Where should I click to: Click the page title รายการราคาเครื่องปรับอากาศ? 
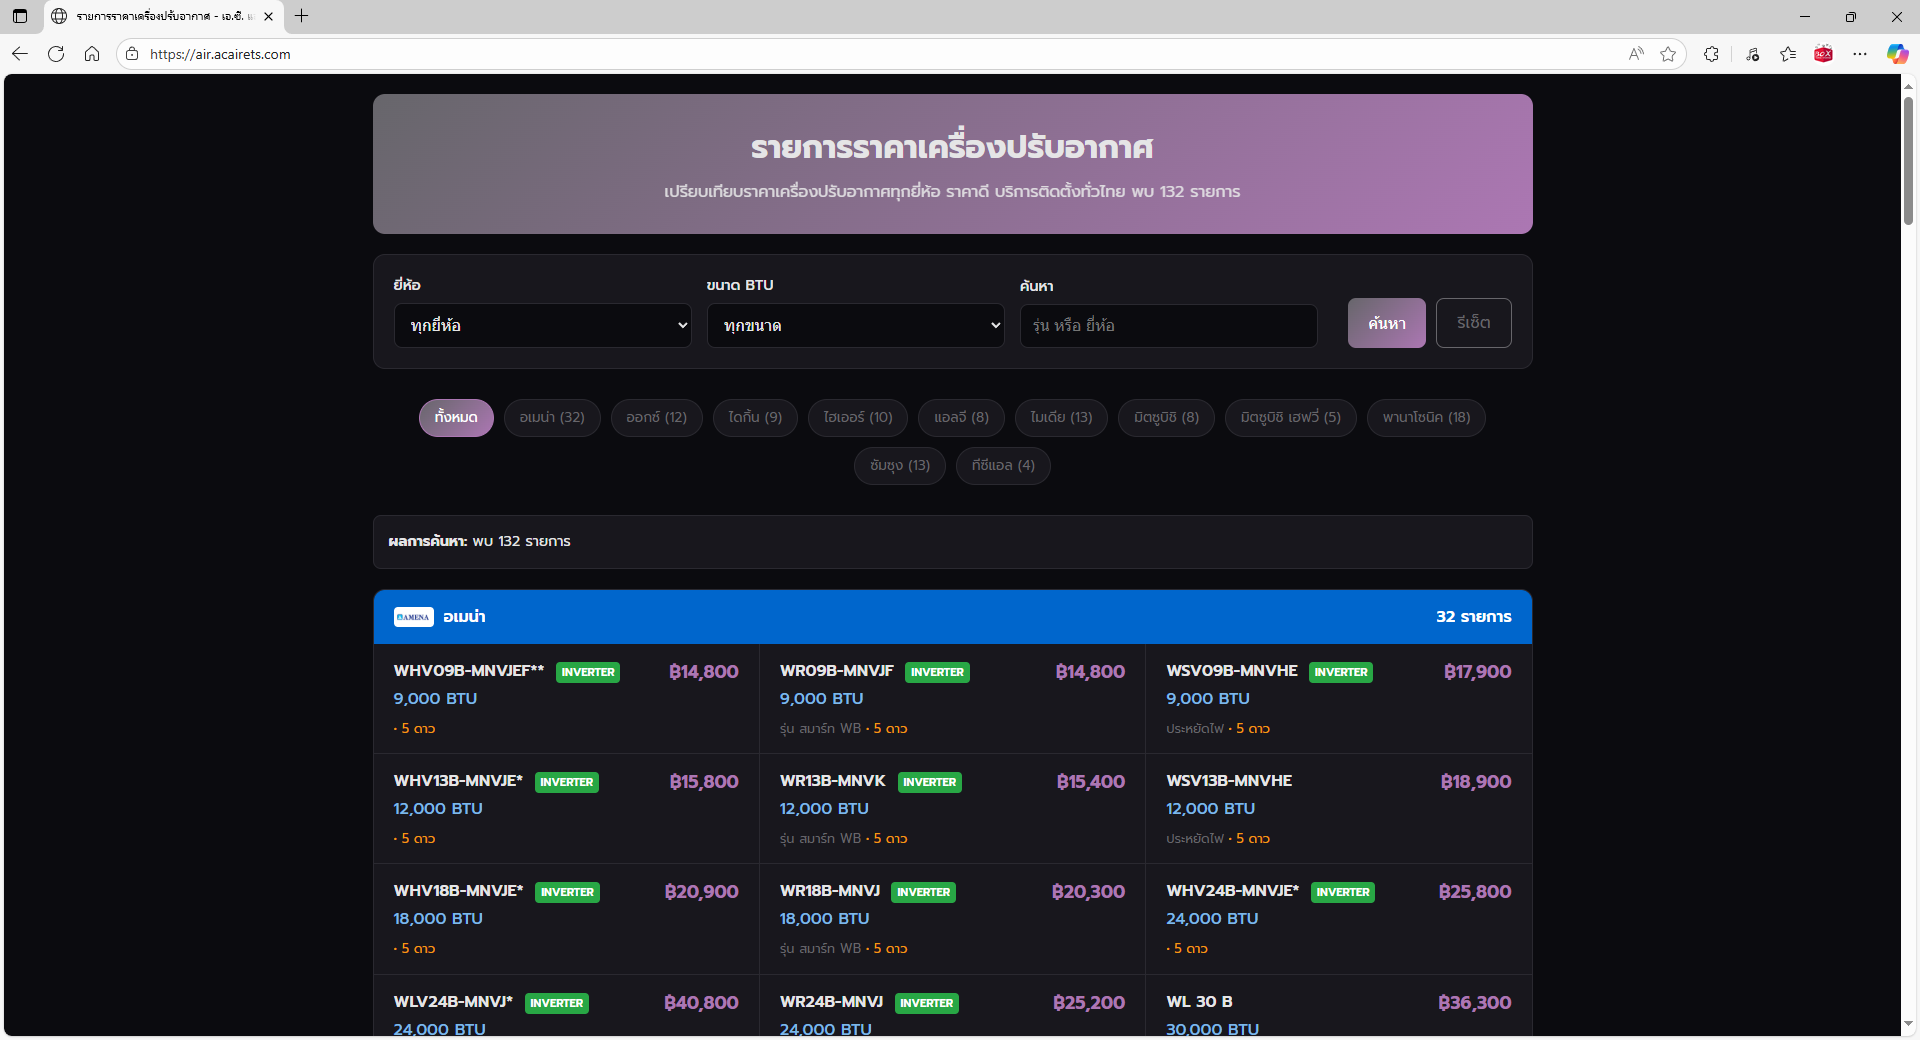(952, 148)
